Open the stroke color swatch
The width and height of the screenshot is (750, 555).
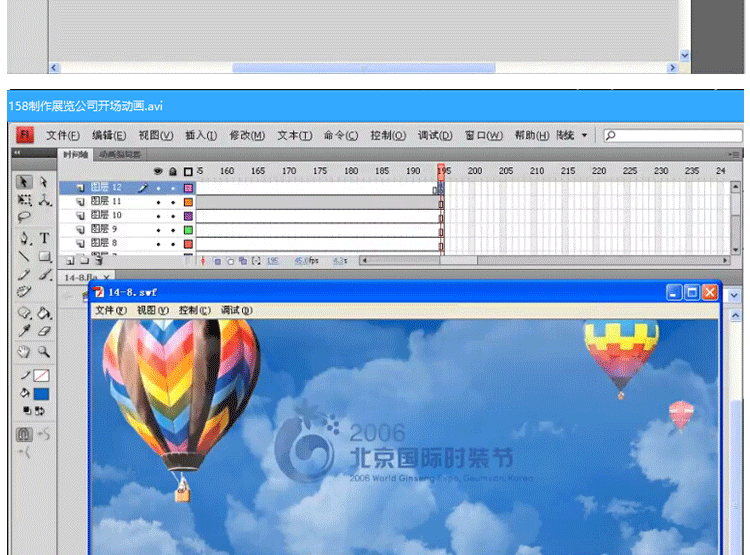[x=42, y=376]
